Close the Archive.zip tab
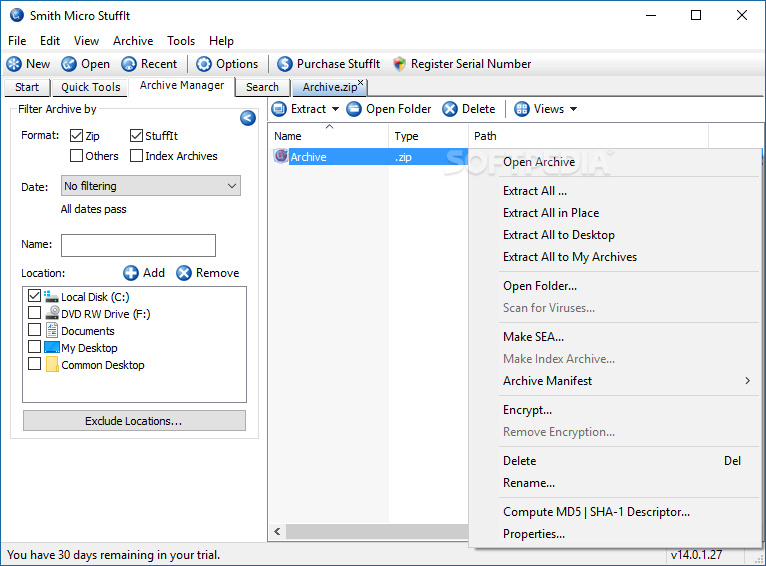The width and height of the screenshot is (766, 566). tap(361, 83)
